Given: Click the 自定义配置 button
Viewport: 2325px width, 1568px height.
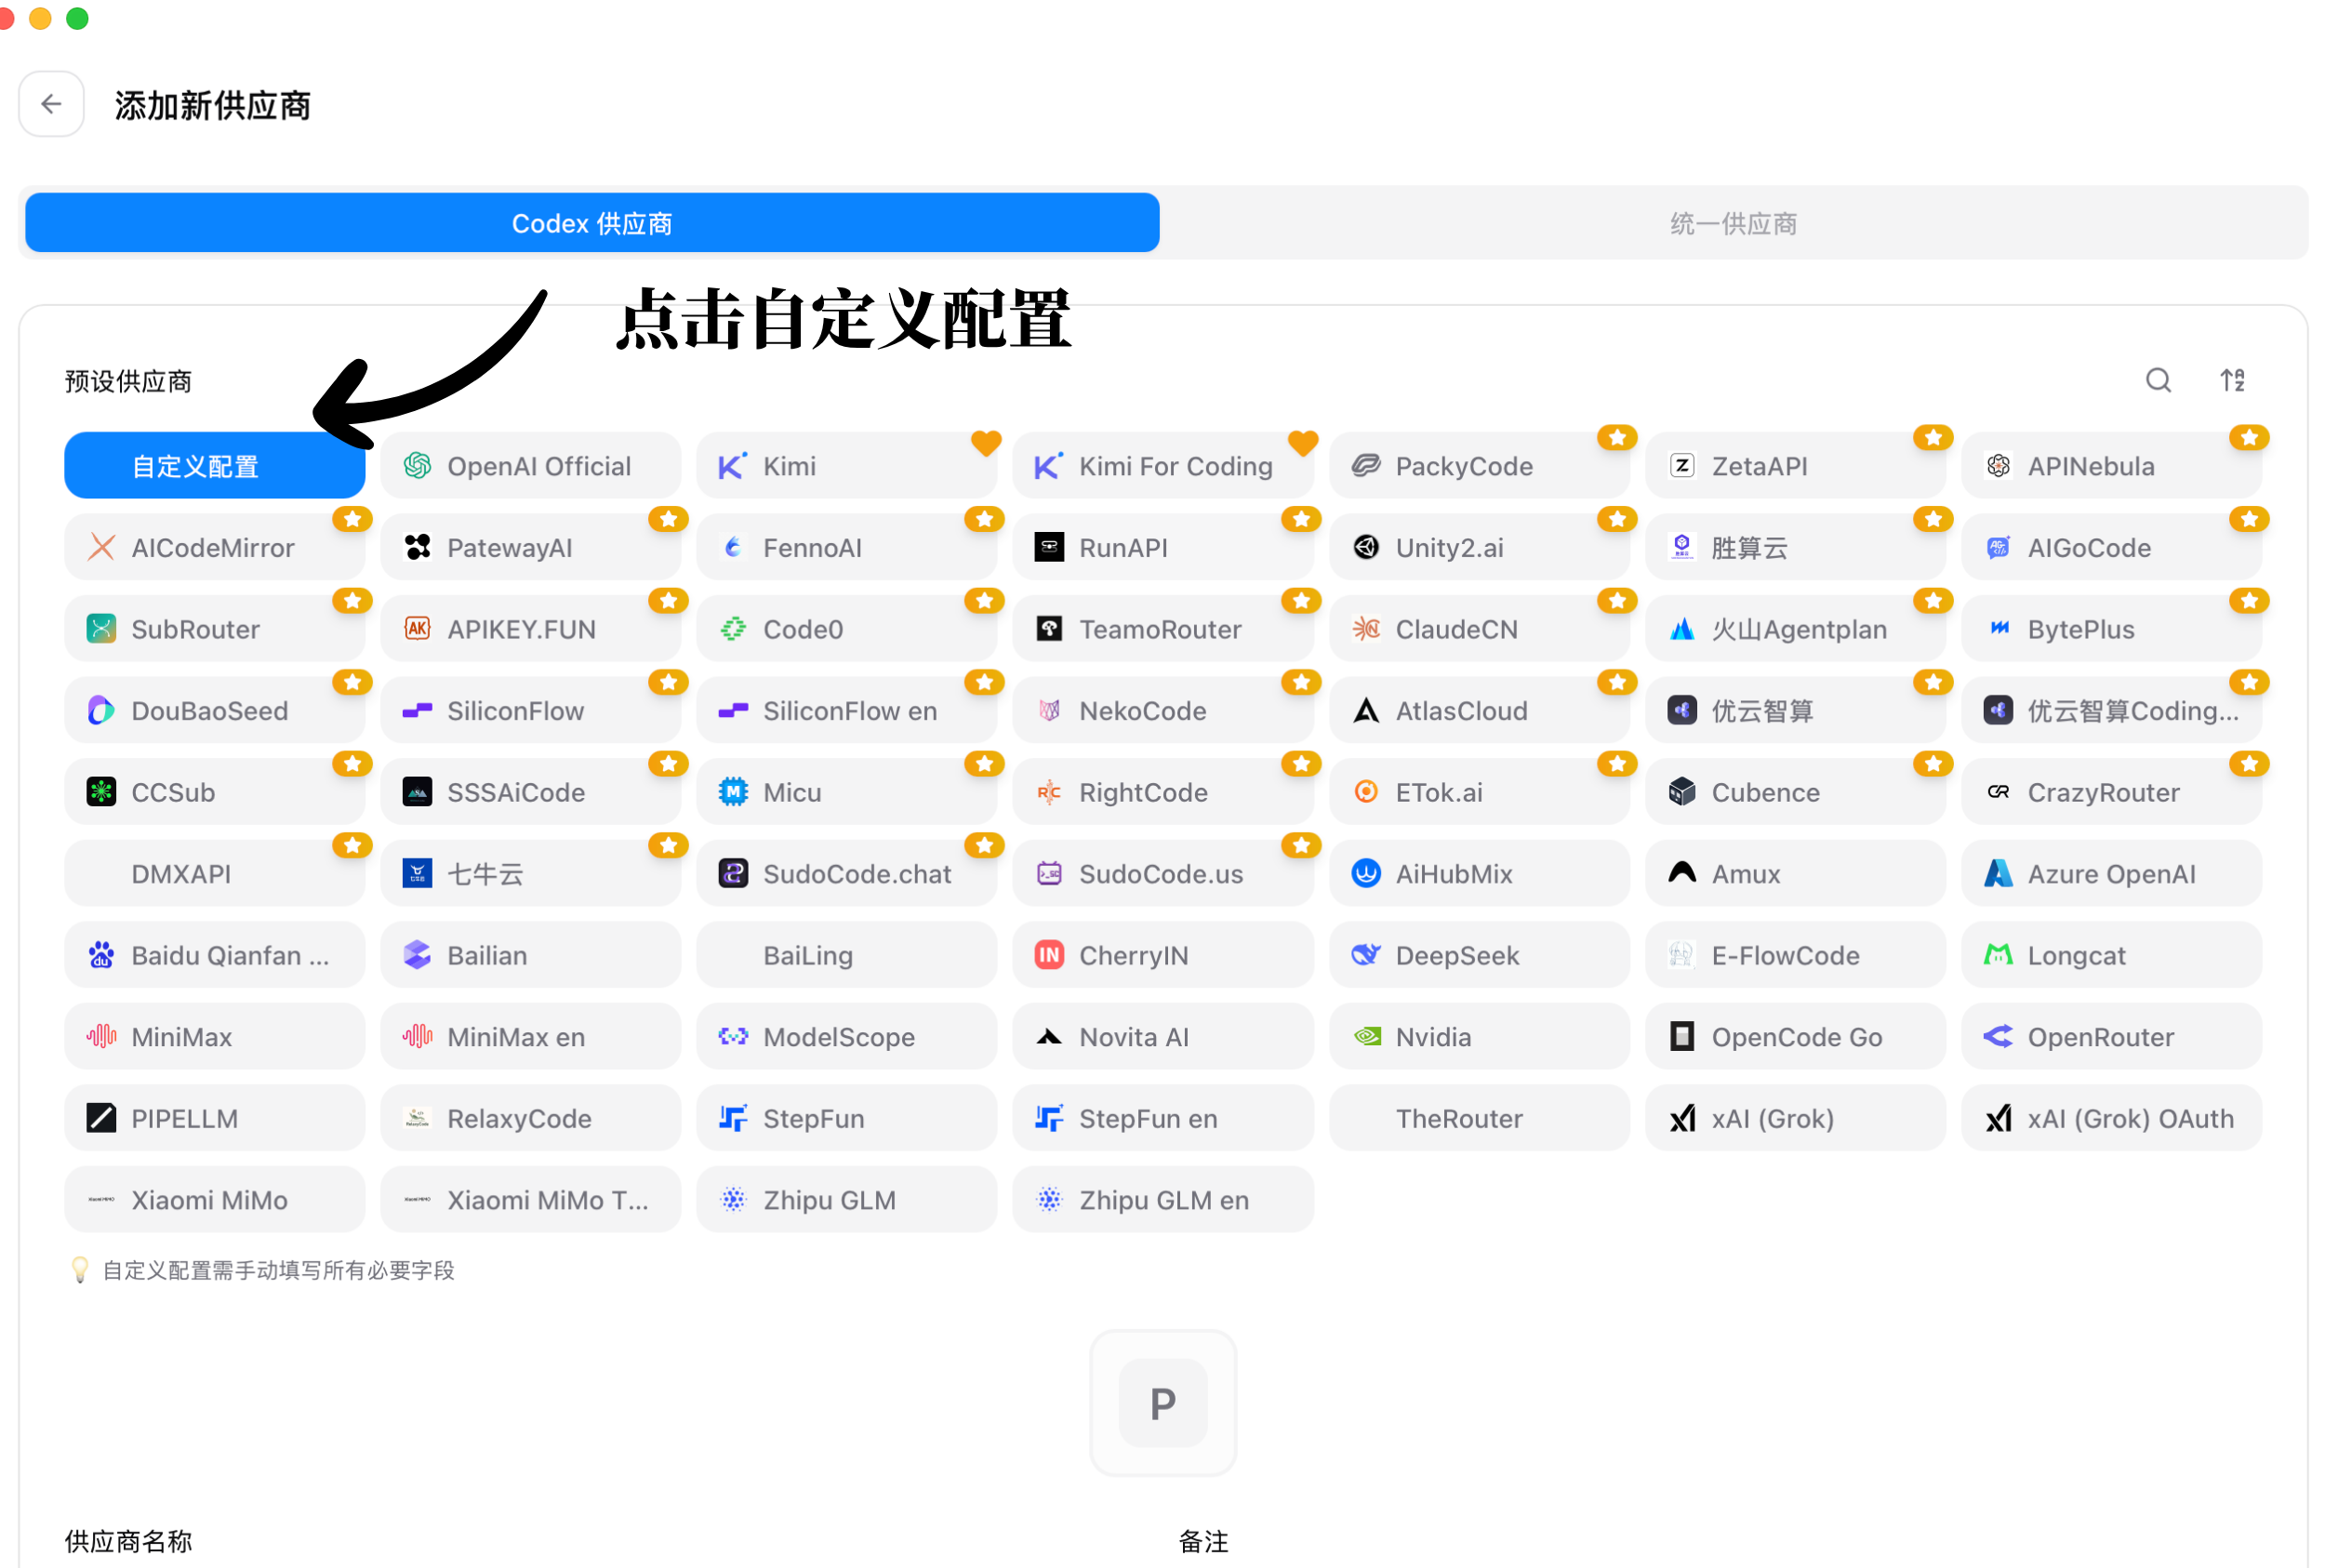Looking at the screenshot, I should pos(215,466).
